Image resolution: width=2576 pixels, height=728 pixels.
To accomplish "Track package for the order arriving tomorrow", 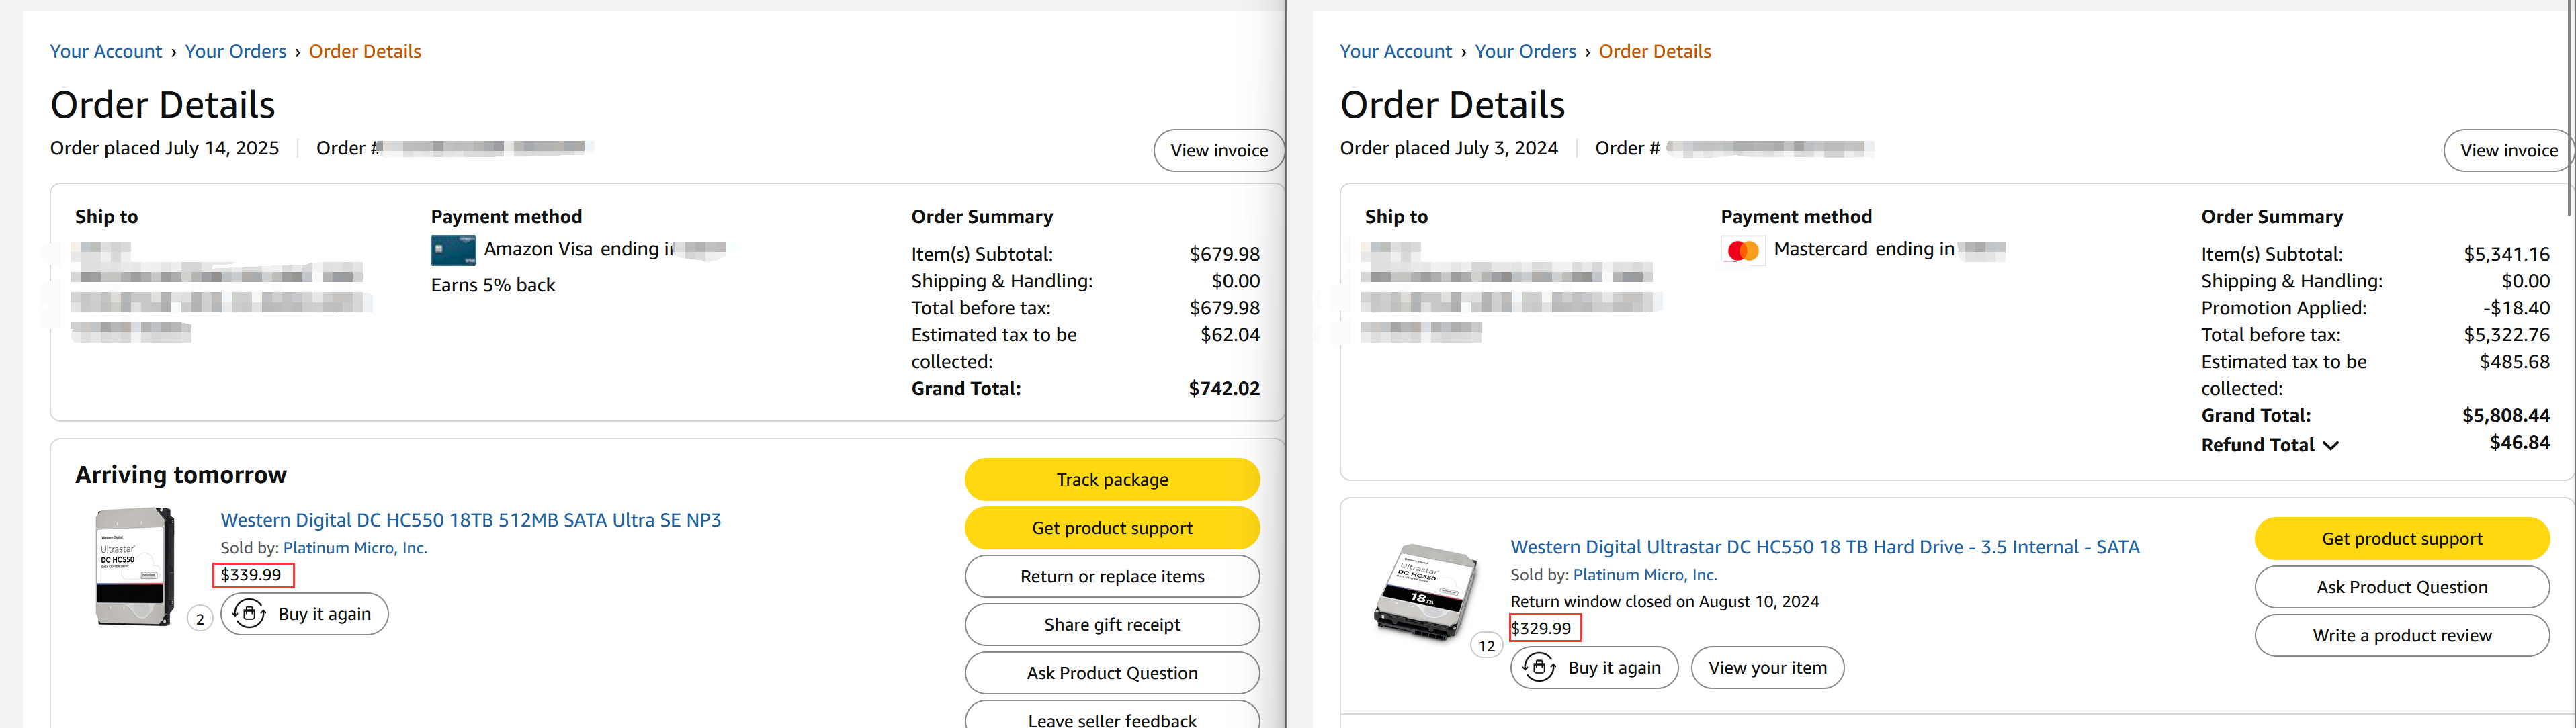I will click(x=1111, y=480).
